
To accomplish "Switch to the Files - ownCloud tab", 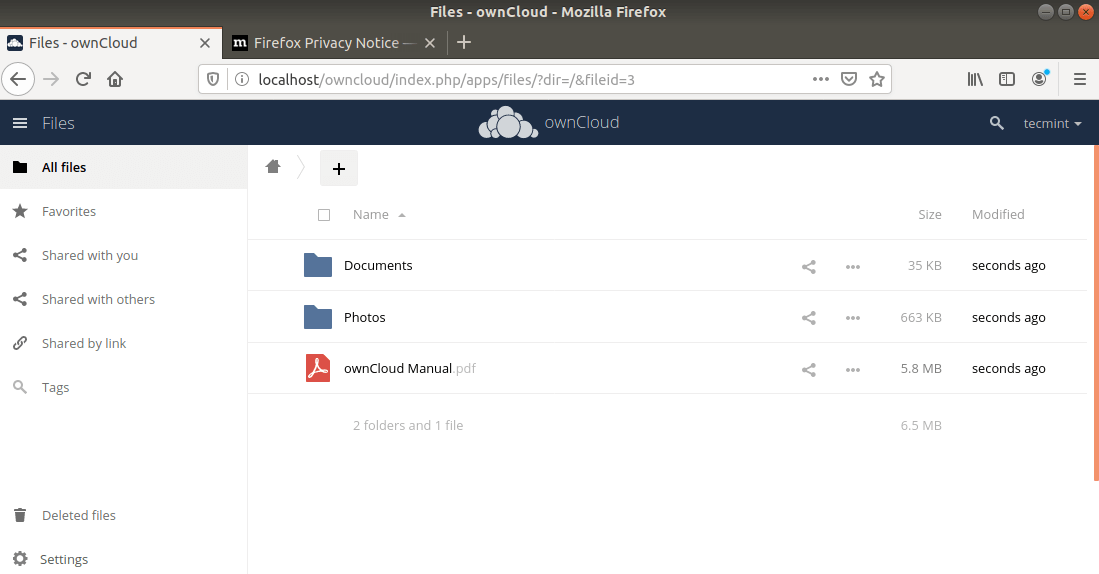I will (x=111, y=43).
